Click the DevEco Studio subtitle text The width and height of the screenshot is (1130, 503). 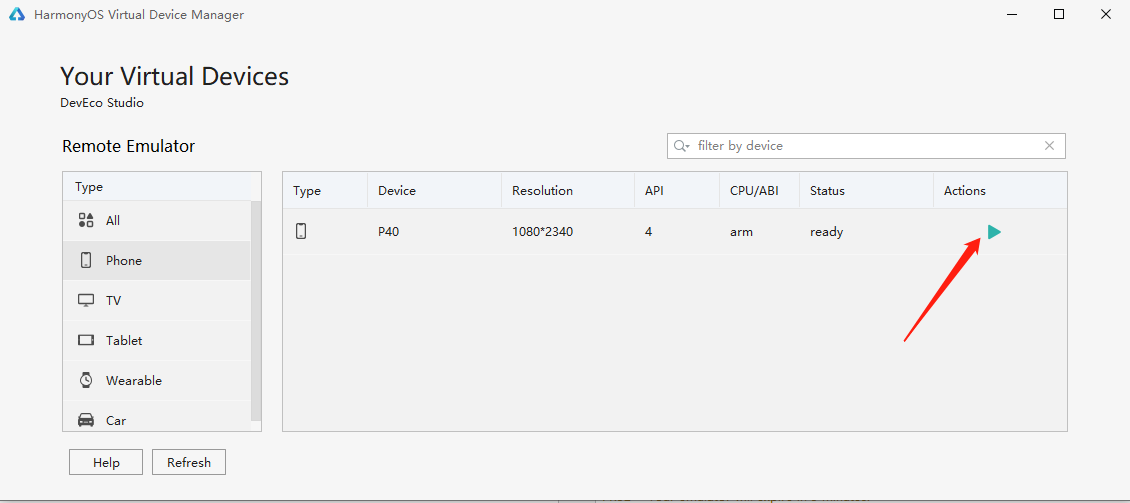pyautogui.click(x=102, y=103)
